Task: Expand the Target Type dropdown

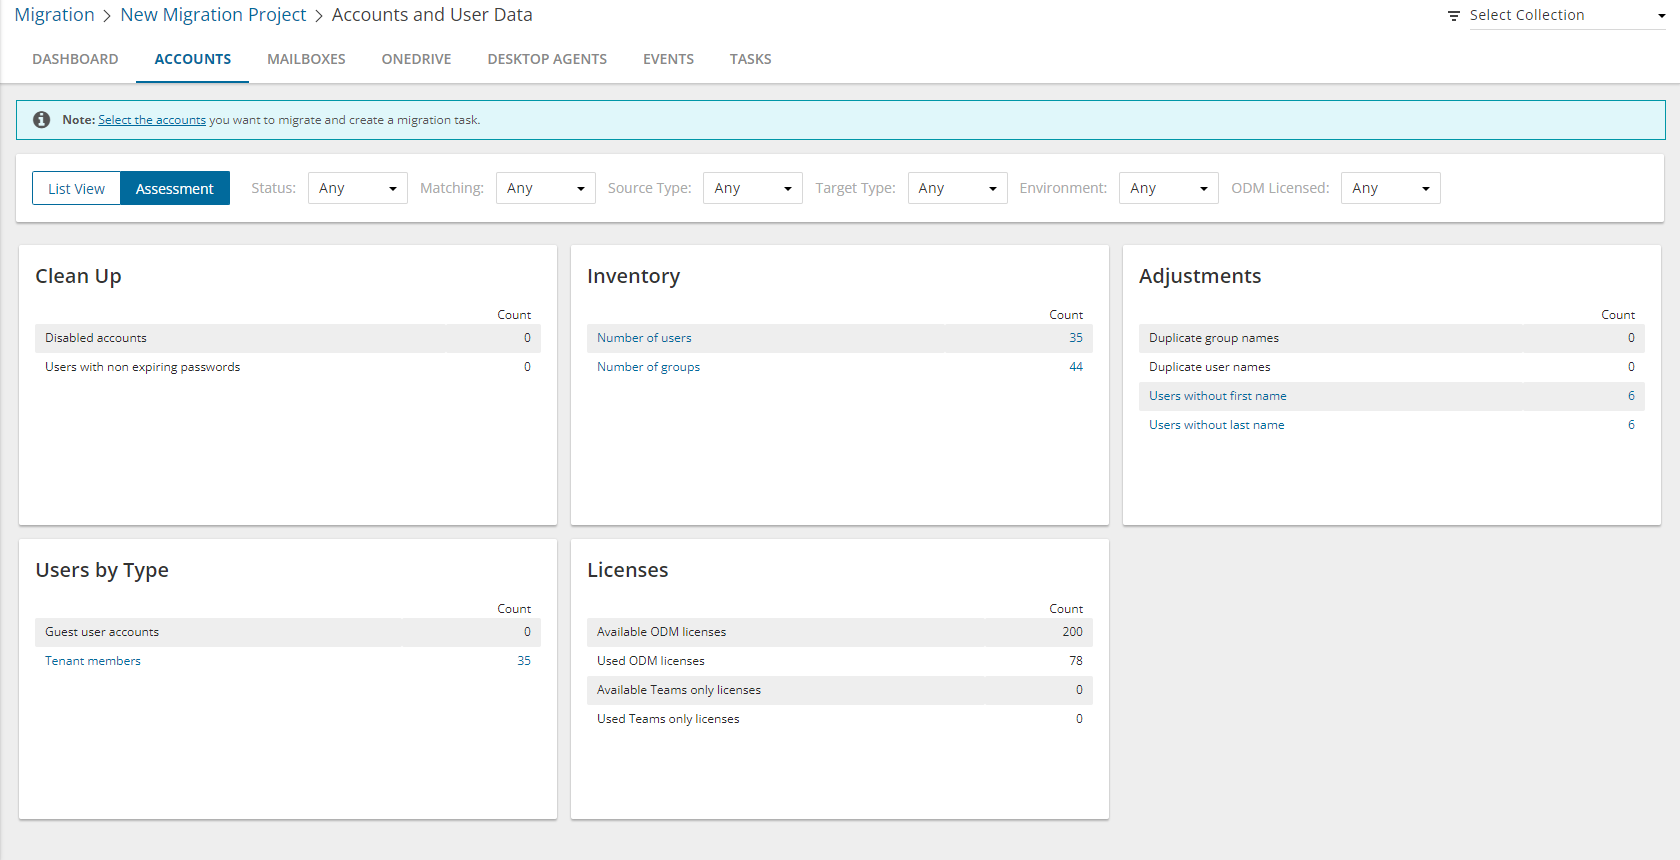Action: pyautogui.click(x=957, y=188)
